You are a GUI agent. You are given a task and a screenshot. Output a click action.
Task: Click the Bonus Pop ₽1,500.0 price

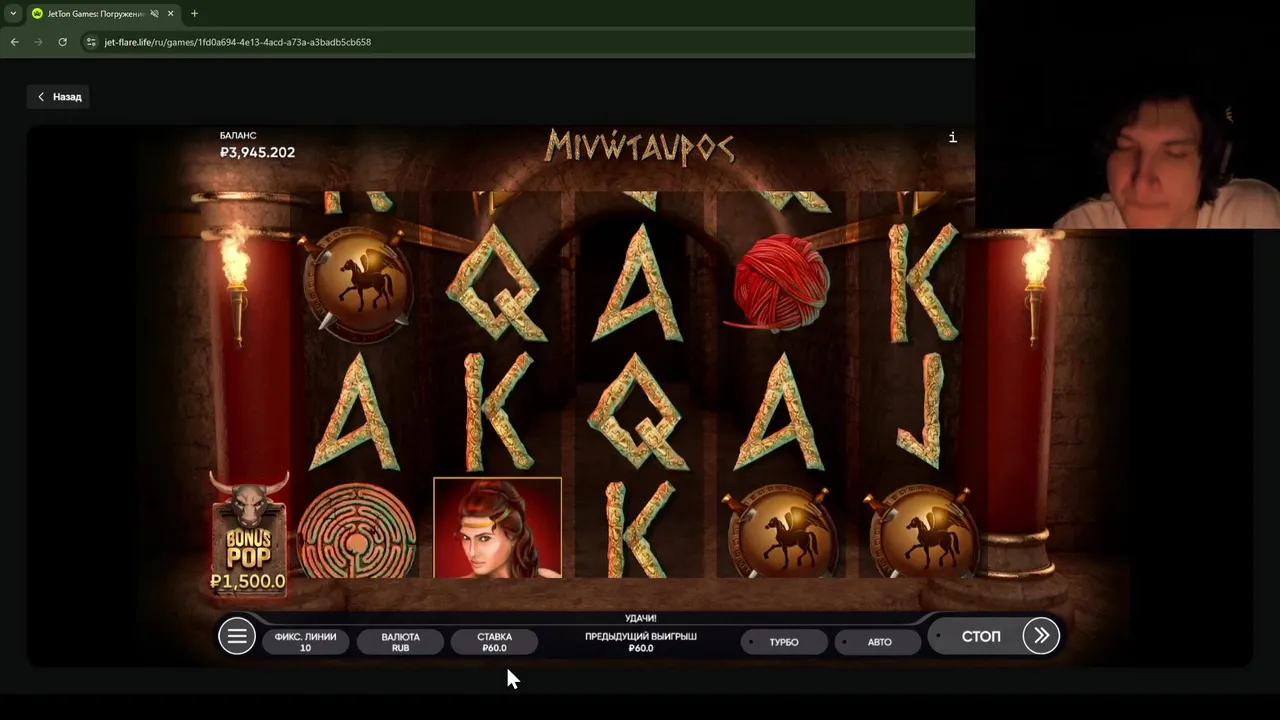pos(248,581)
